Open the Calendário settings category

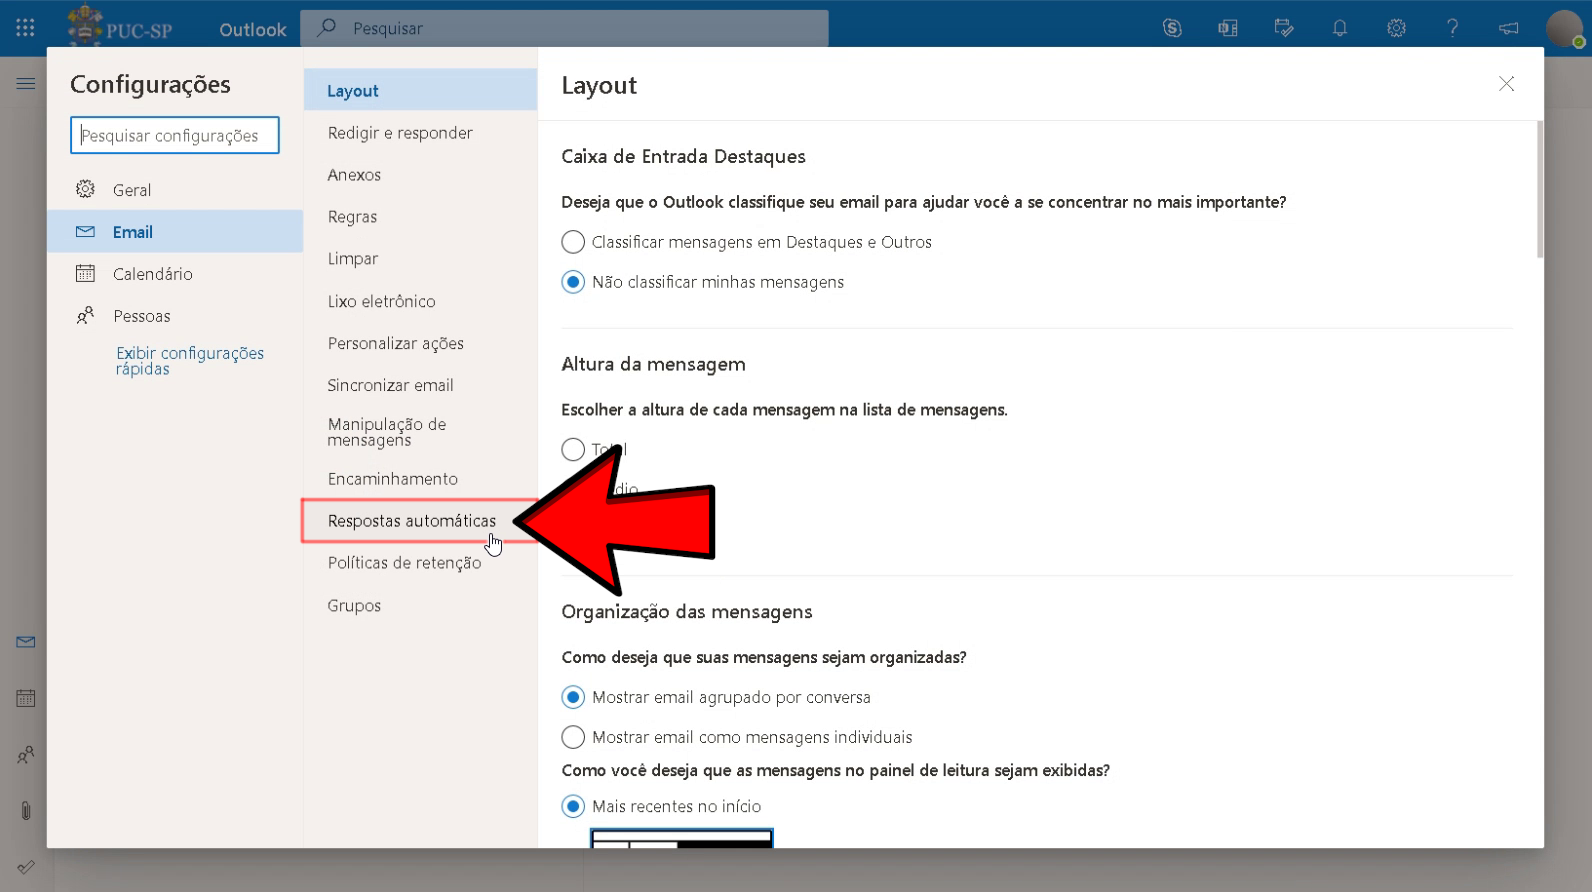pos(175,274)
